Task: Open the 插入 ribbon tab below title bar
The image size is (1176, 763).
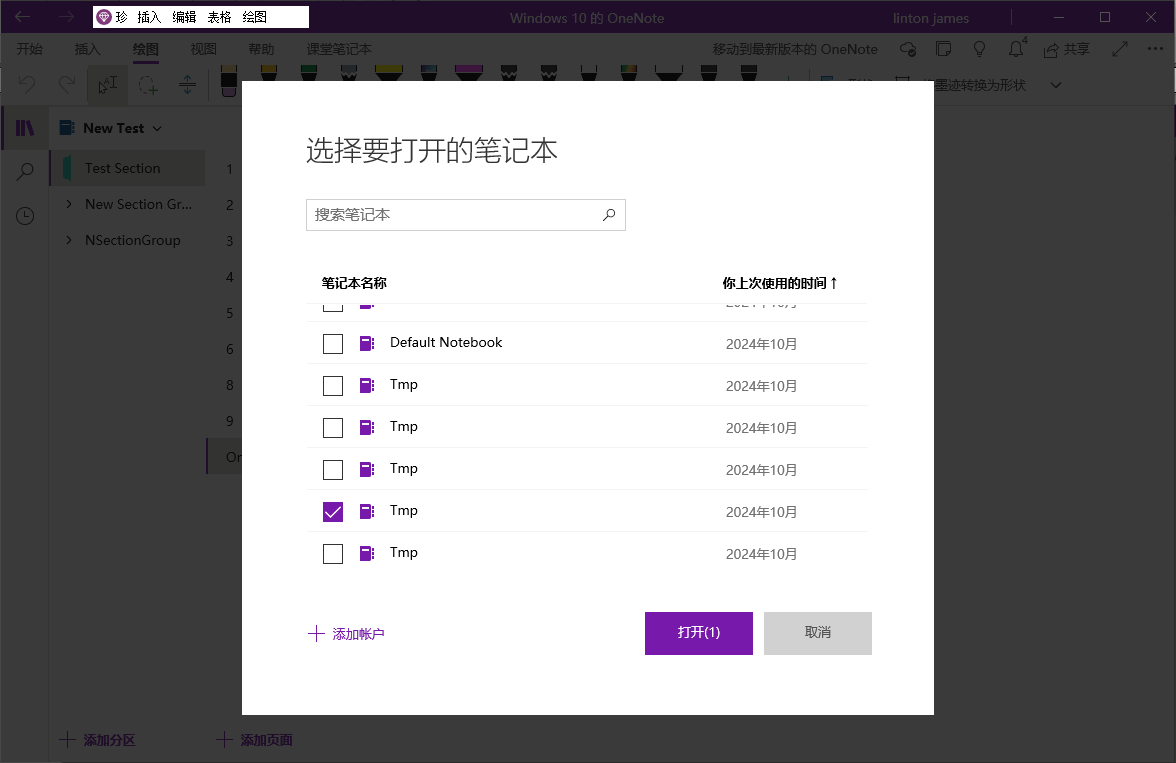Action: [x=87, y=49]
